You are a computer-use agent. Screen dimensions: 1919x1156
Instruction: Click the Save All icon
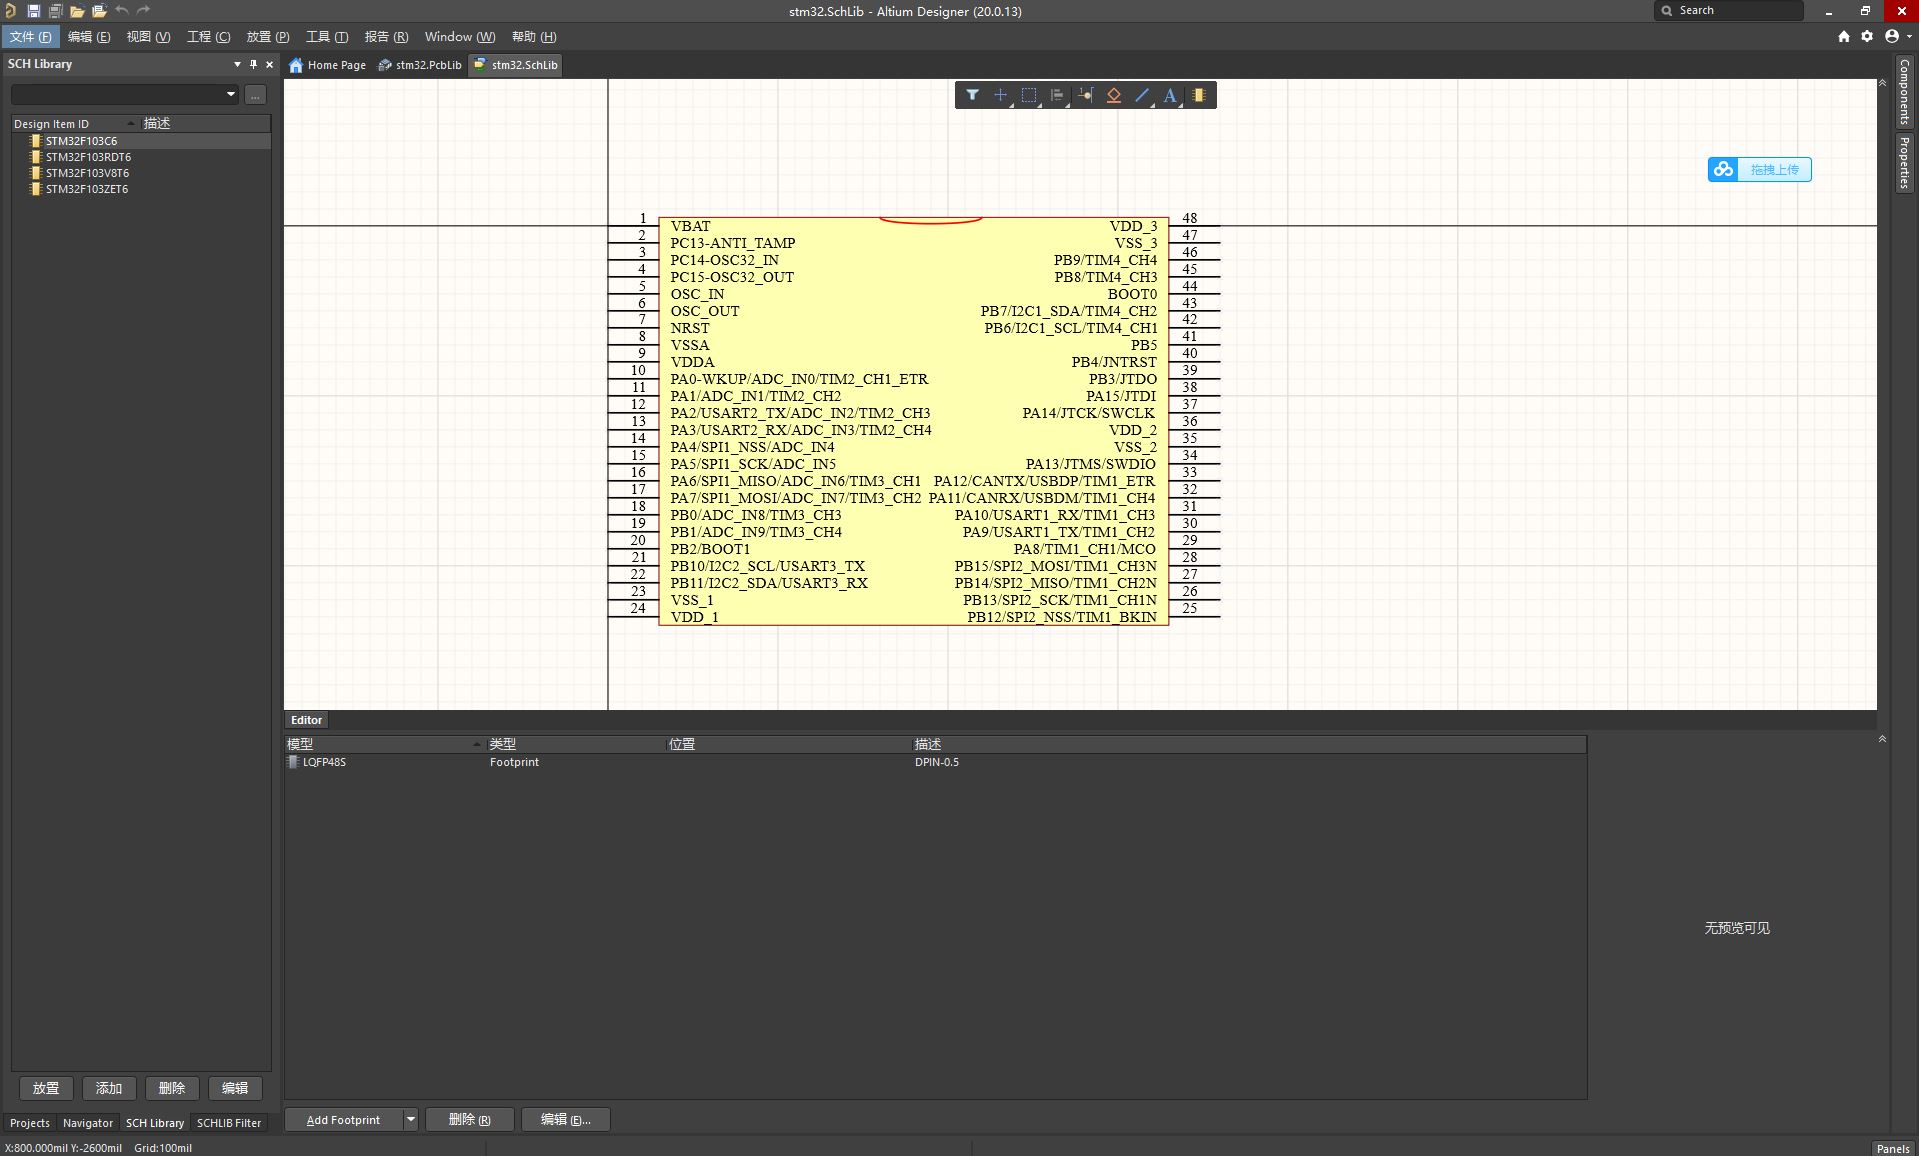55,11
